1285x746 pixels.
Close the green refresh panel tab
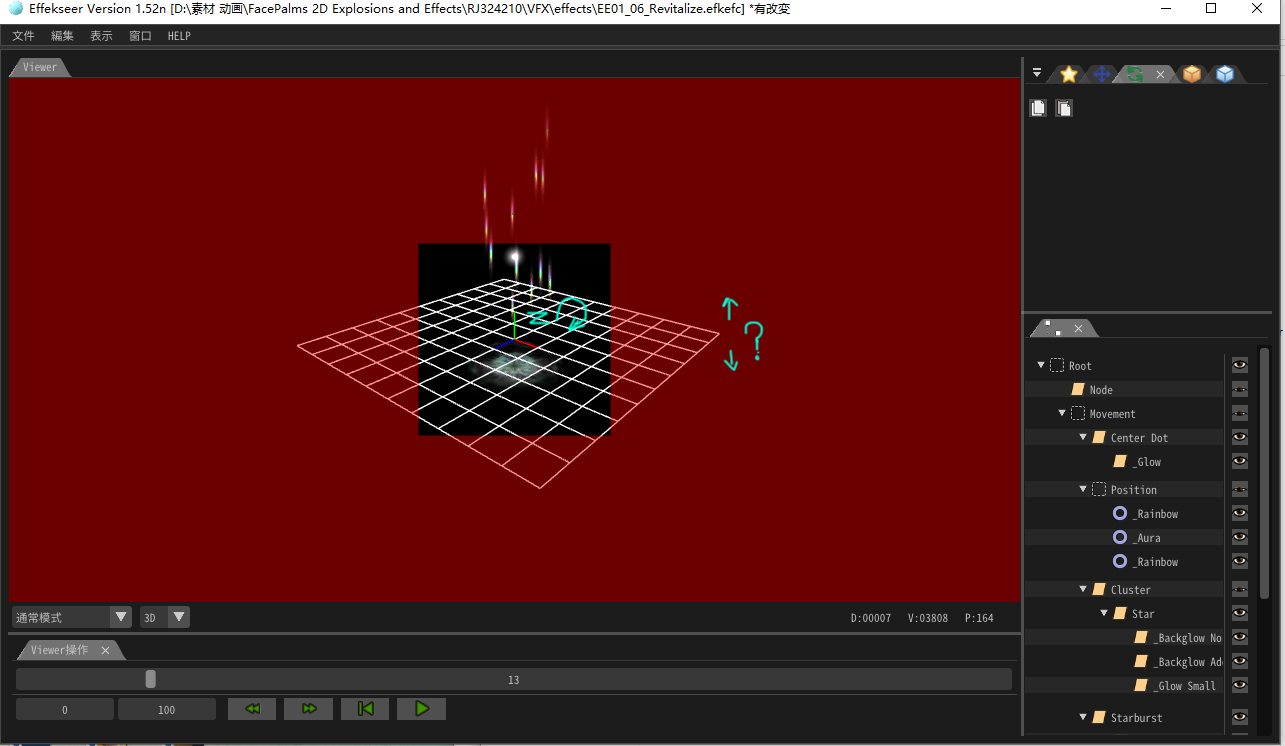(x=1160, y=74)
